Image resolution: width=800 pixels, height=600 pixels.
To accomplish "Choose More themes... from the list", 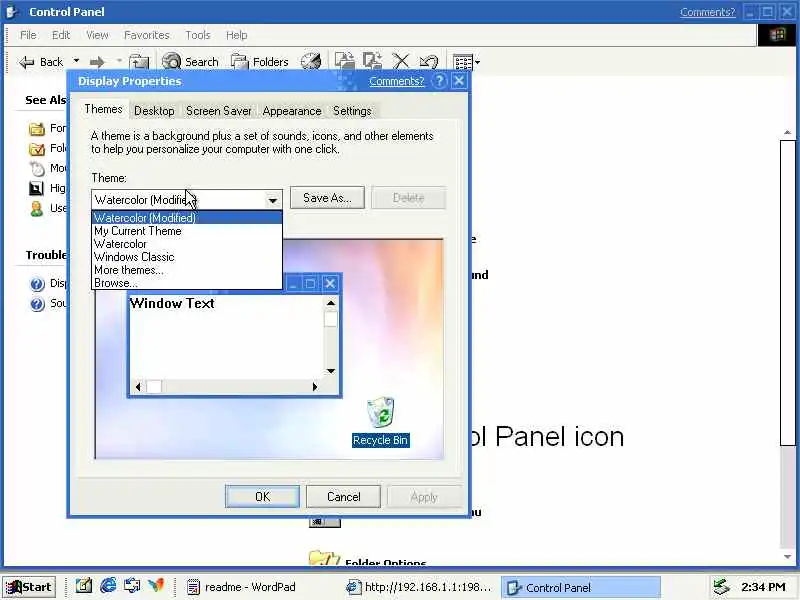I will pos(187,270).
